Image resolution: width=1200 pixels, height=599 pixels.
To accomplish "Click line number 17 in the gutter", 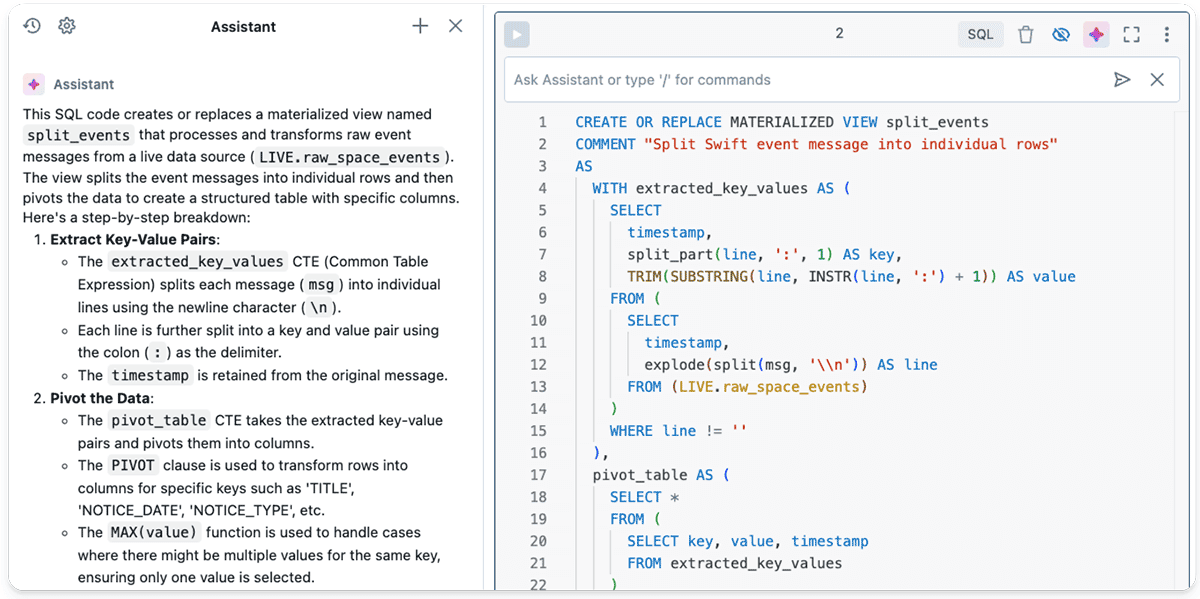I will pyautogui.click(x=538, y=475).
